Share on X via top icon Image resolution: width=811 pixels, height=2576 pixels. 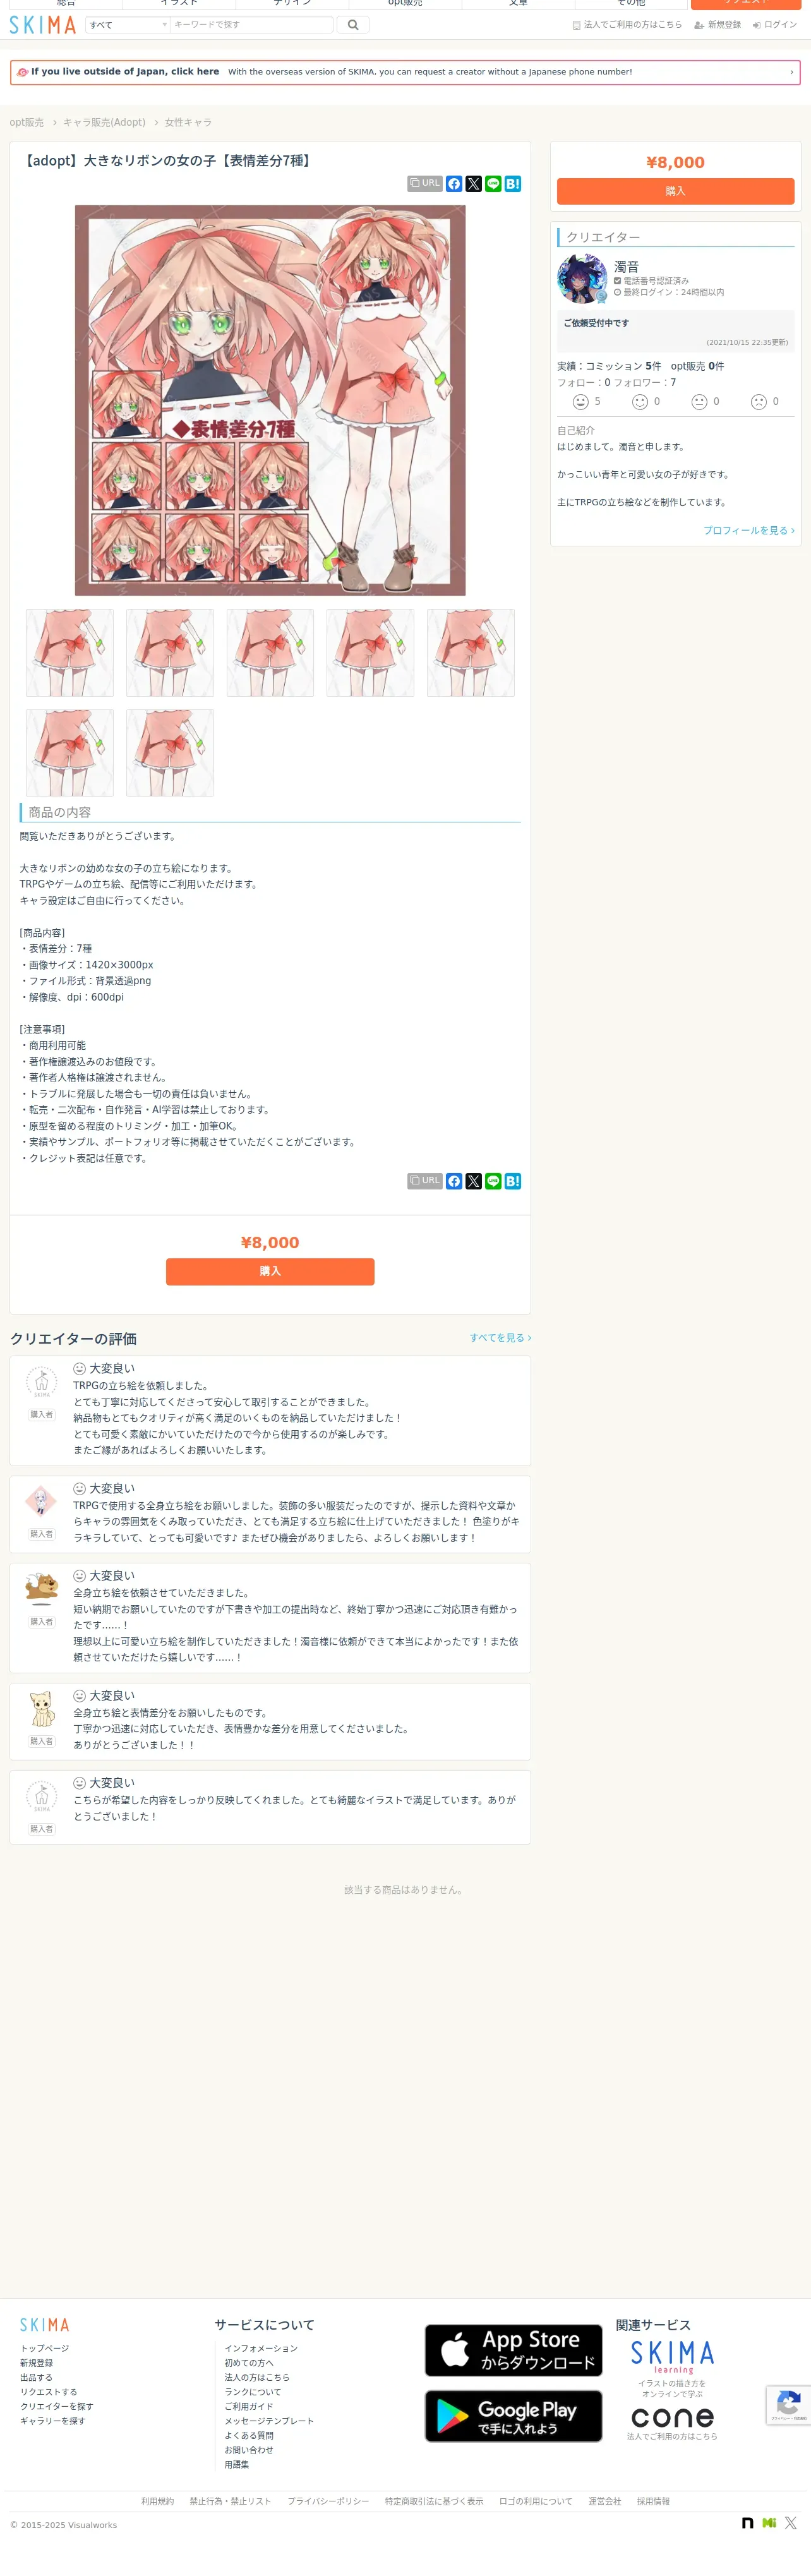click(x=474, y=184)
